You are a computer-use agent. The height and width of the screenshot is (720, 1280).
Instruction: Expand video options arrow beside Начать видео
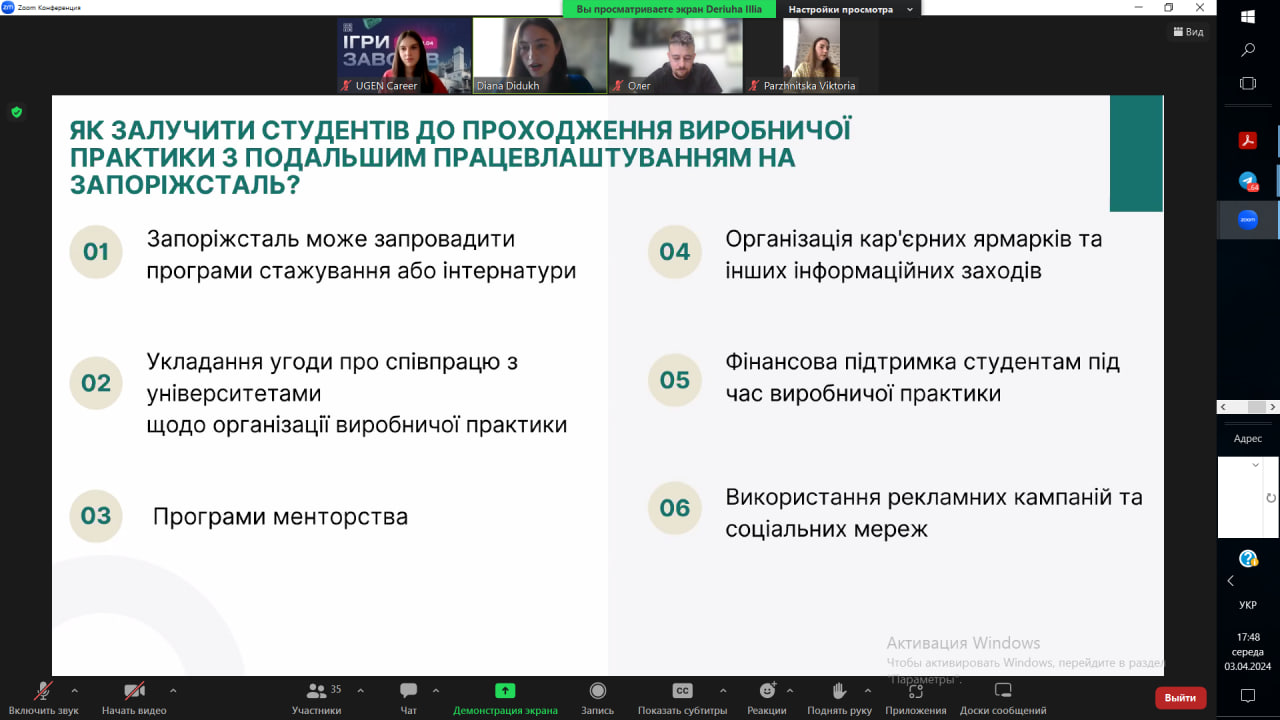coord(173,690)
